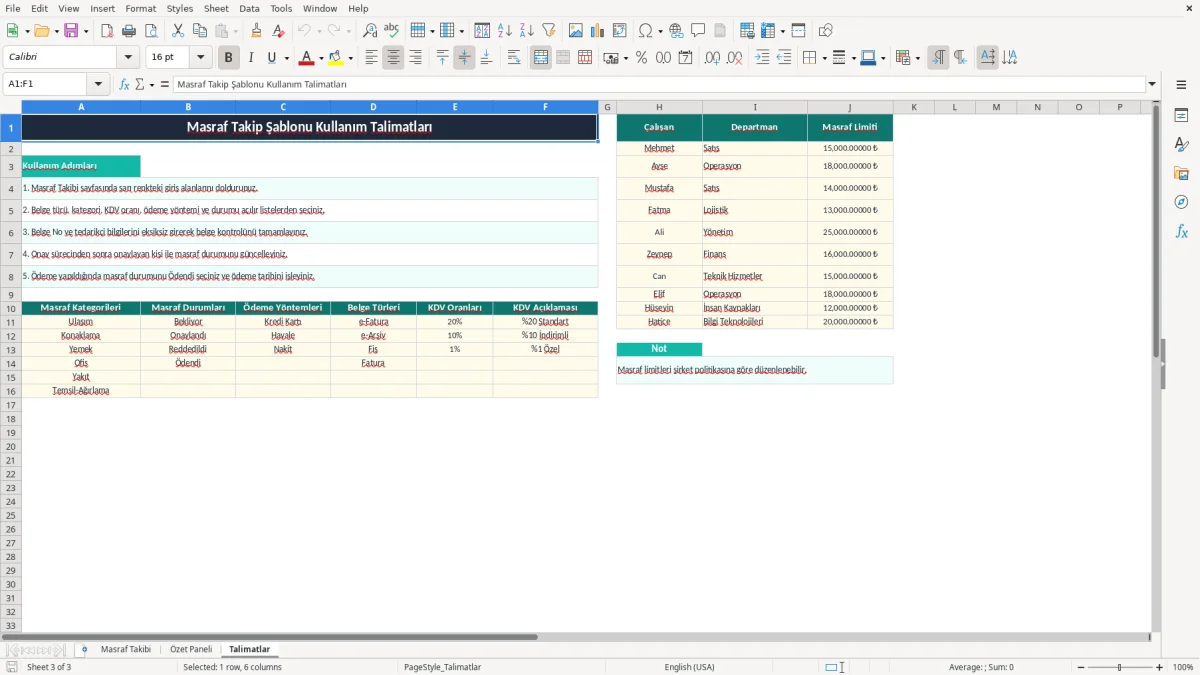The width and height of the screenshot is (1200, 675).
Task: Open sidebar Navigator compass icon
Action: (1181, 203)
